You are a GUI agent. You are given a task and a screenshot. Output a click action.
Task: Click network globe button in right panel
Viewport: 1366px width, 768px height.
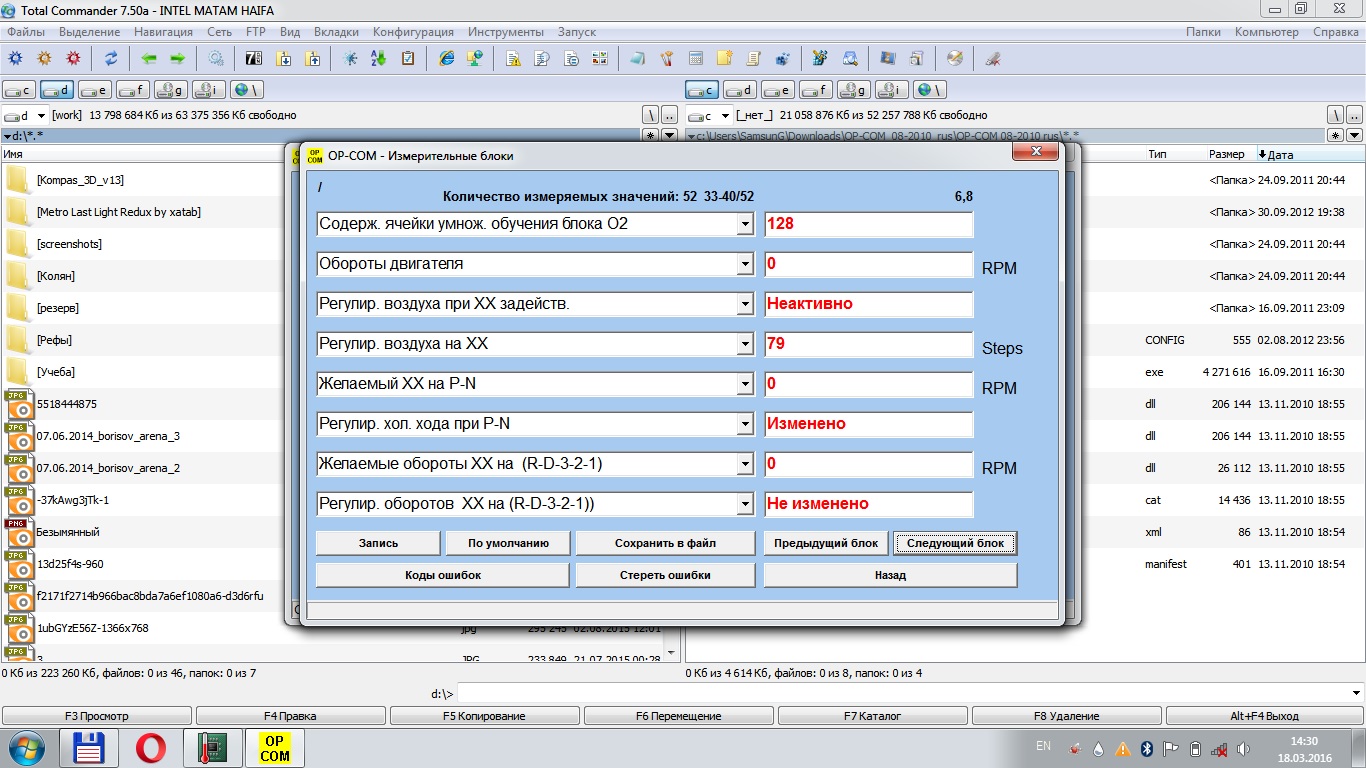[930, 90]
